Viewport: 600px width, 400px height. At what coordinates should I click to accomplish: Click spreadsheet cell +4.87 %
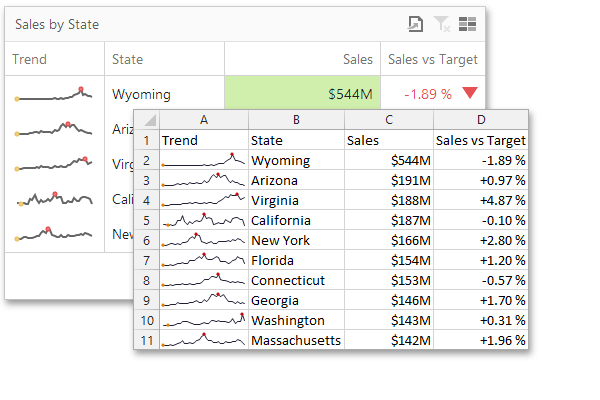(x=481, y=200)
